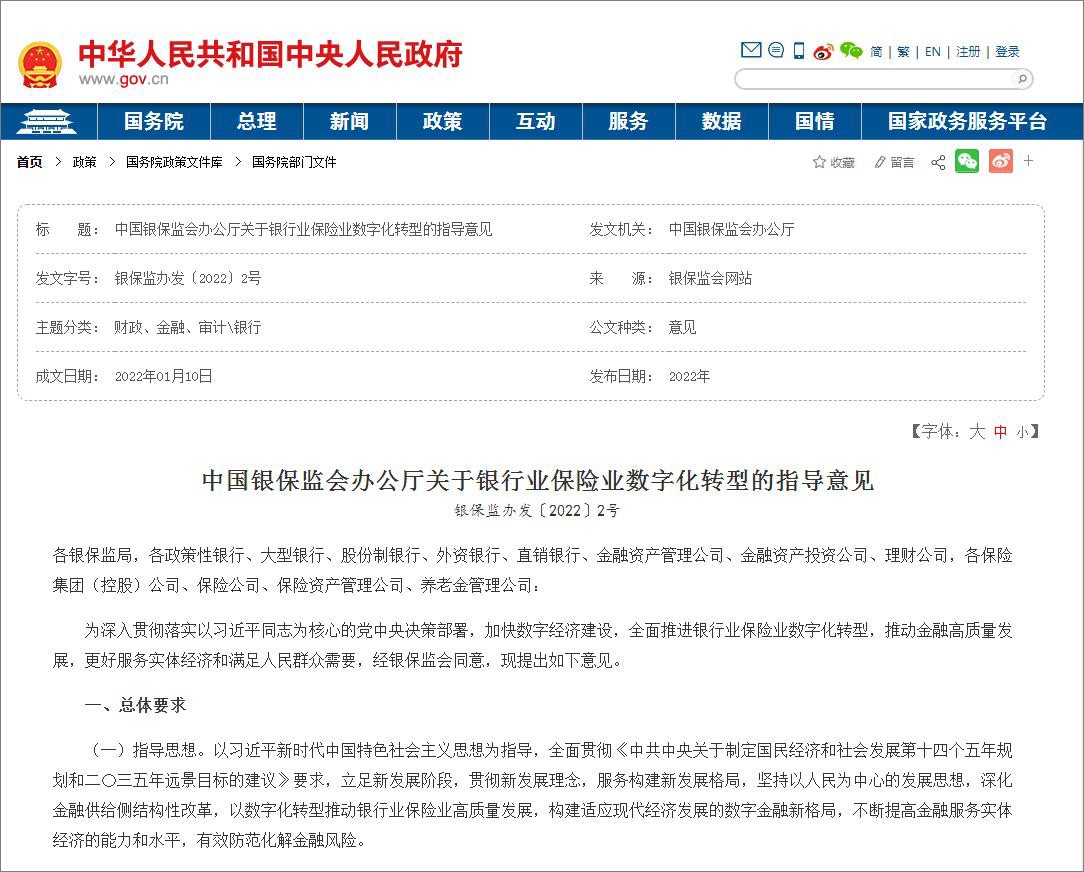1084x872 pixels.
Task: Go to 政策 in breadcrumb
Action: click(x=84, y=162)
